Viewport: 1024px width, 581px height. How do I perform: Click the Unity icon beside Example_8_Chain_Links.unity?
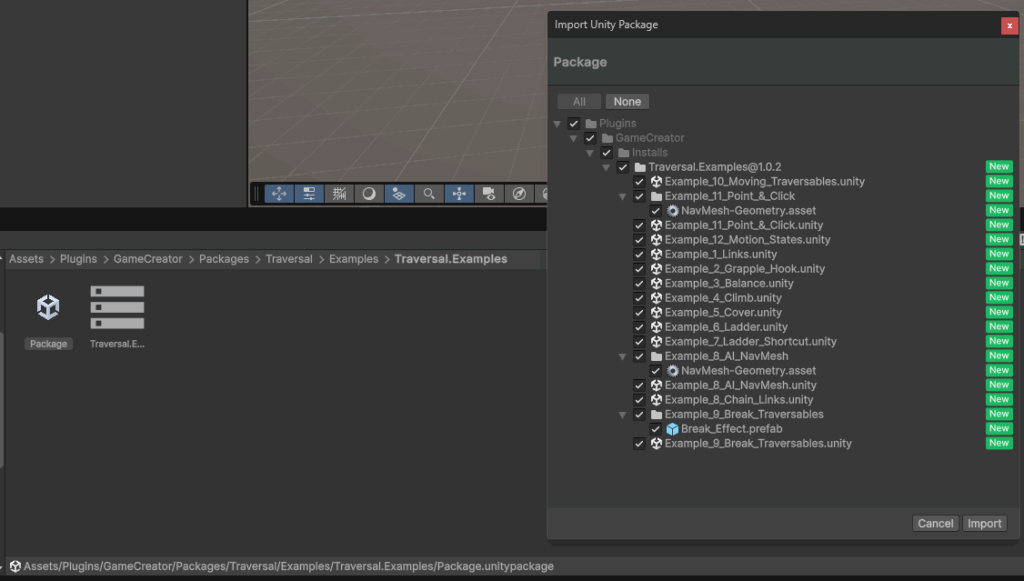pyautogui.click(x=656, y=400)
